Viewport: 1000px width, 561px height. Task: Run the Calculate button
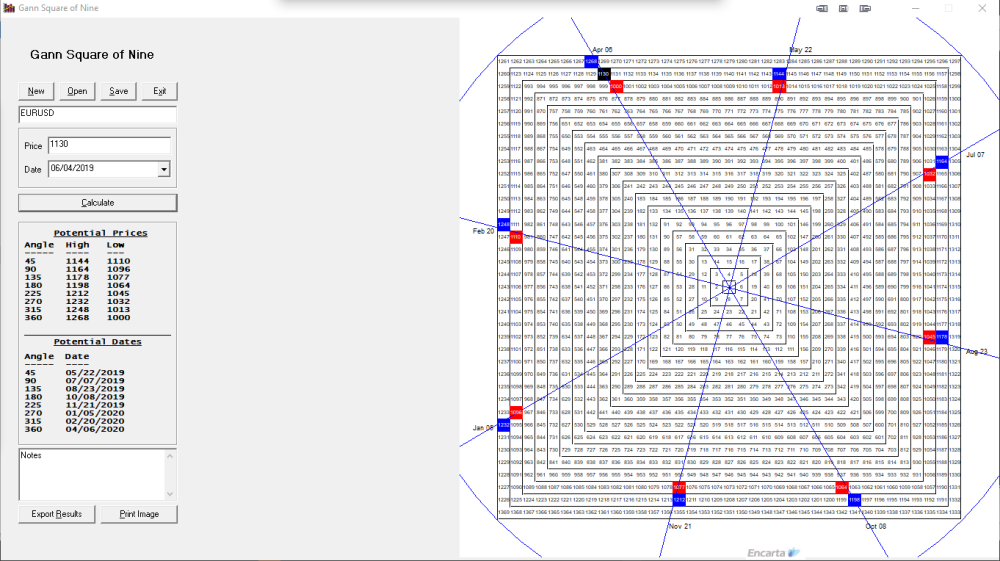point(97,203)
